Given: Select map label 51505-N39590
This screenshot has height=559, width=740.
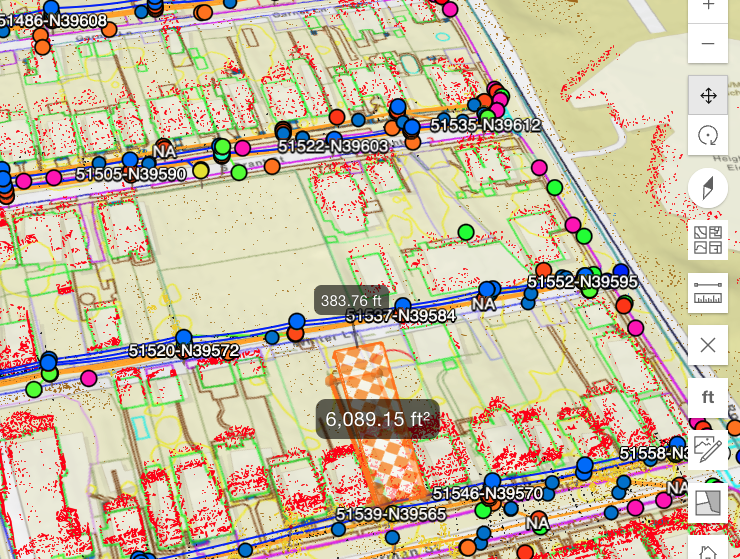Looking at the screenshot, I should tap(131, 174).
